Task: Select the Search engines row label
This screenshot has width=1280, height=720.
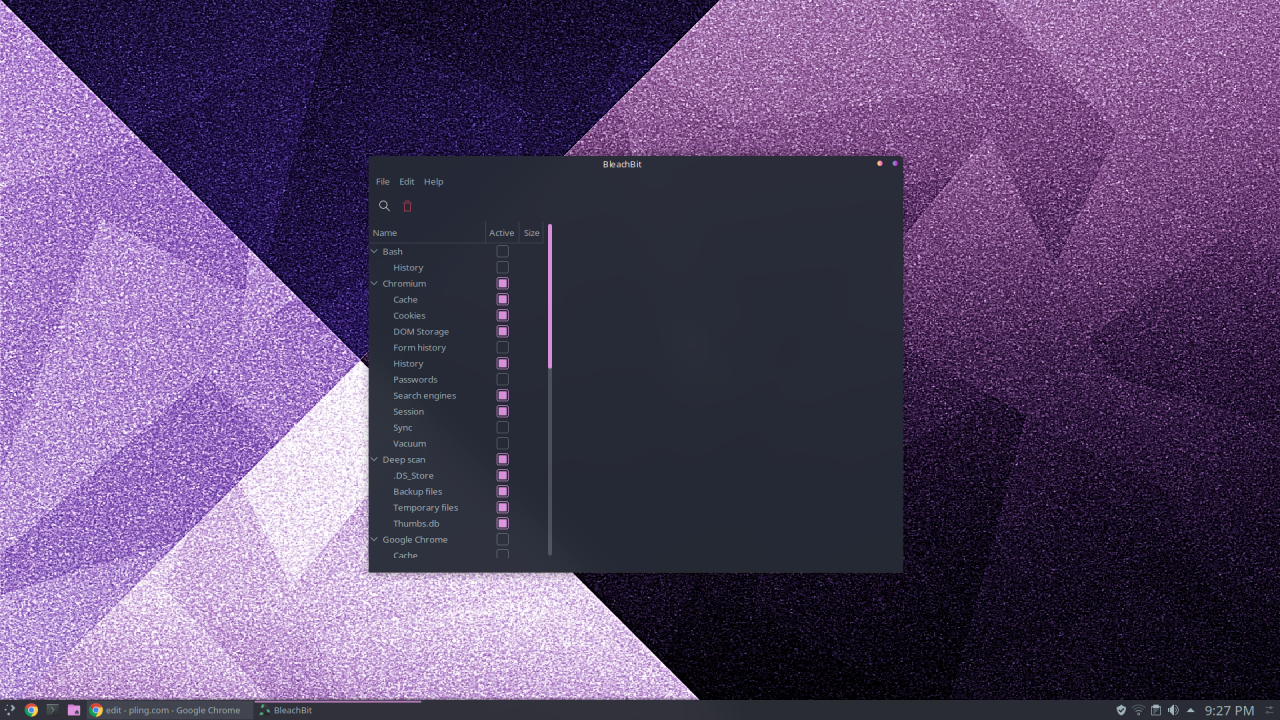Action: [424, 395]
